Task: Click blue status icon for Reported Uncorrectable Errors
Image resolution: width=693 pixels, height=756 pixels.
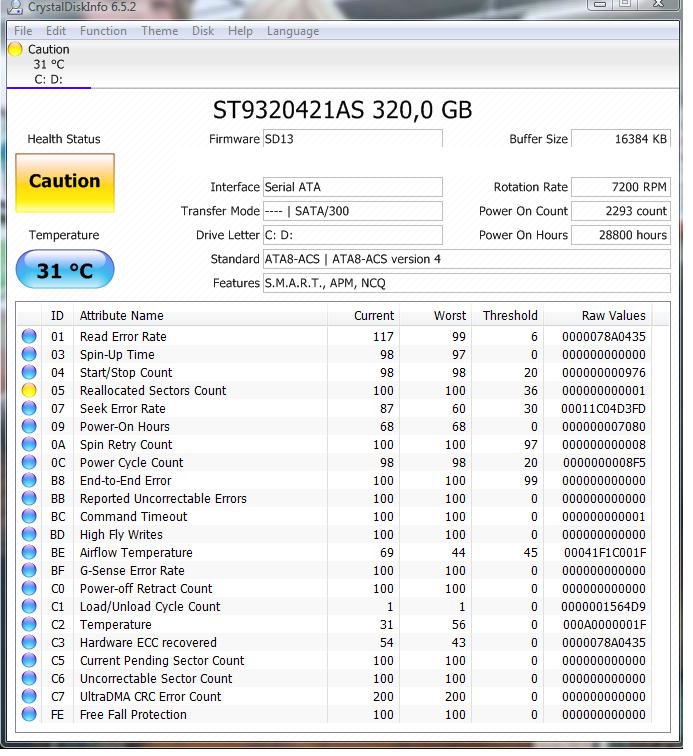Action: (29, 498)
